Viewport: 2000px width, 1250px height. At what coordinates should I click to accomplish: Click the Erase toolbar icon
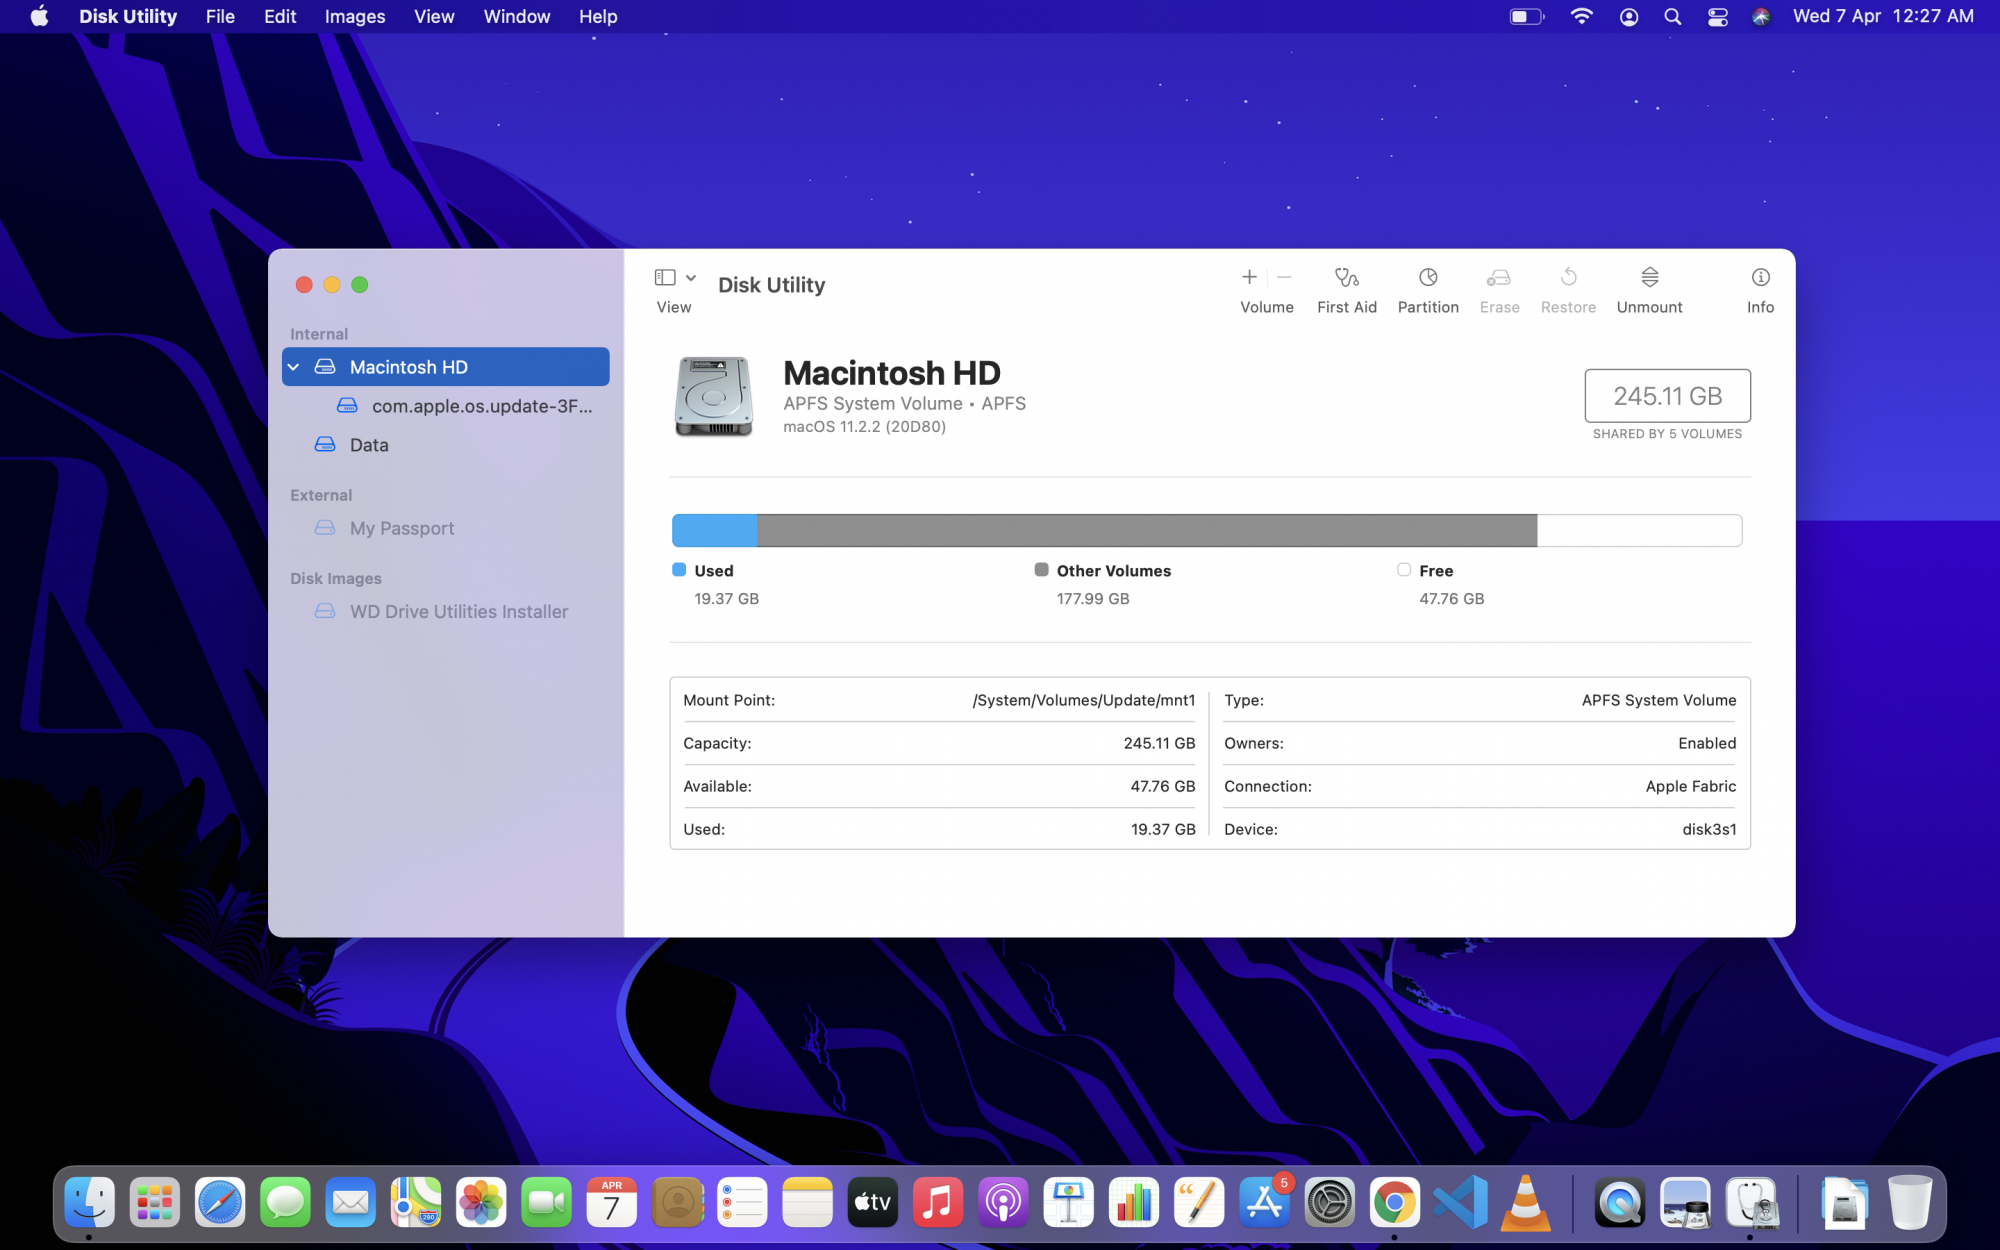1498,278
